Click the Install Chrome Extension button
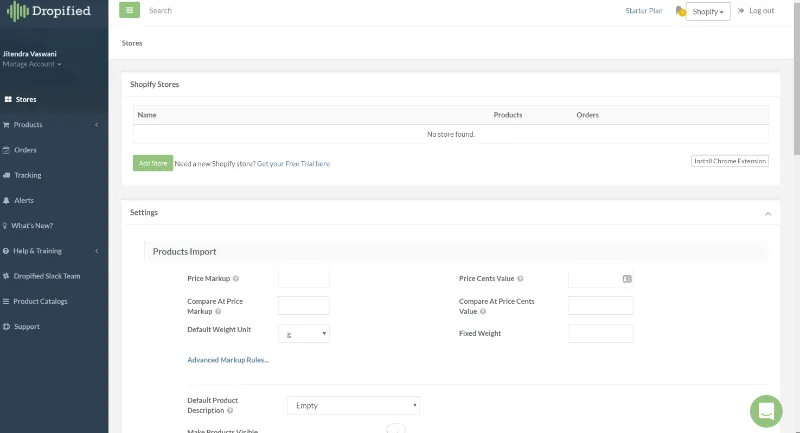This screenshot has height=433, width=800. [x=730, y=161]
